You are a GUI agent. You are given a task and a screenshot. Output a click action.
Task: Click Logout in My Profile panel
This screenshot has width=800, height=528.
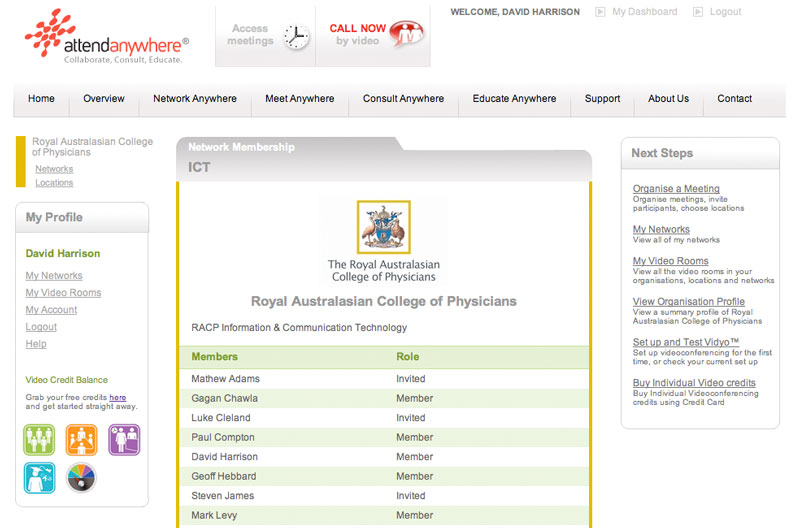[x=41, y=327]
